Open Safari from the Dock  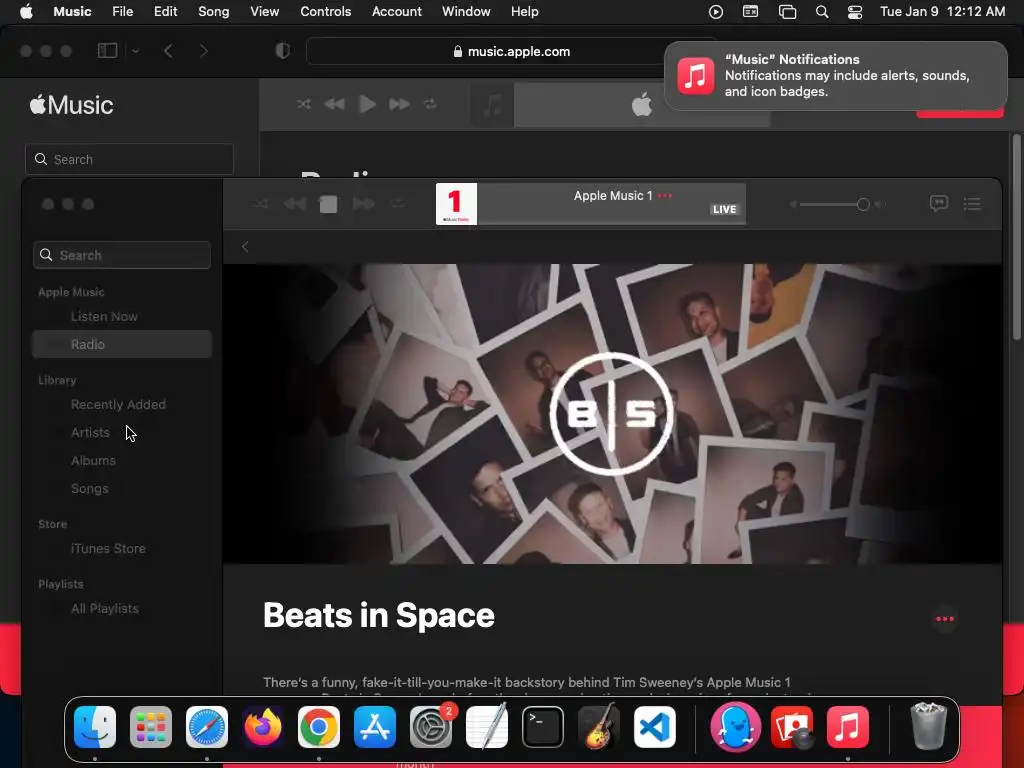point(207,727)
